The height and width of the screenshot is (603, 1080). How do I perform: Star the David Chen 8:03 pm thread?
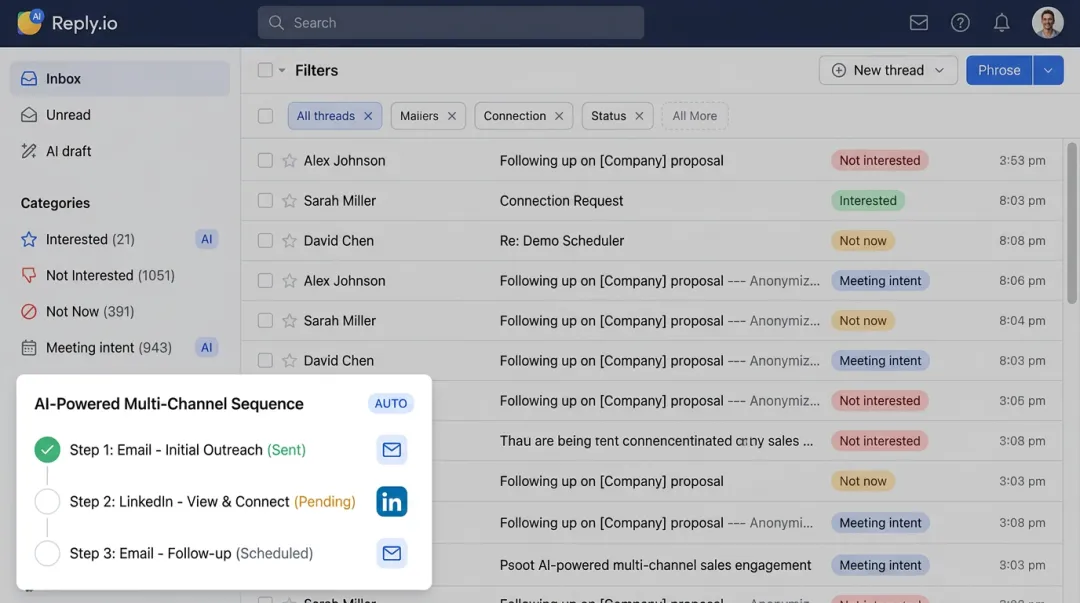pos(289,360)
